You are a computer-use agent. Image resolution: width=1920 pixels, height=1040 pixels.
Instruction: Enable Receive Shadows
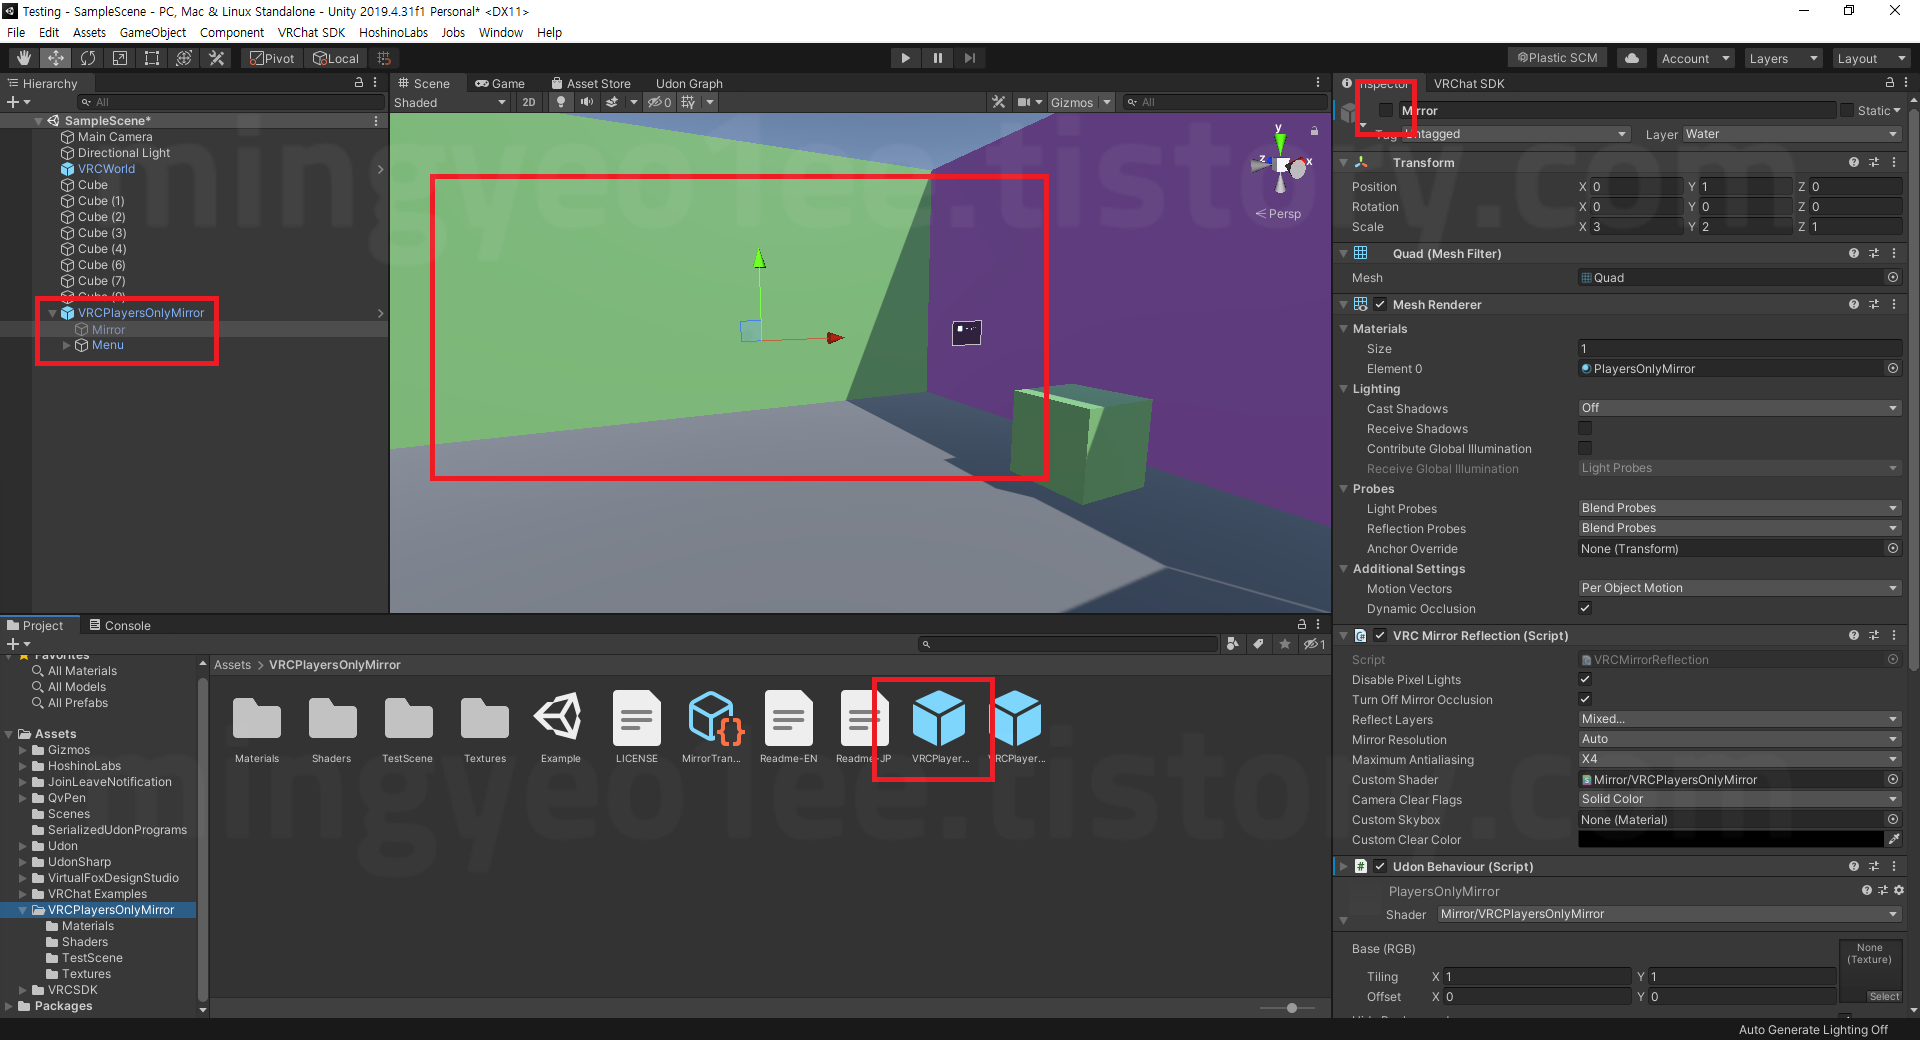click(1585, 428)
